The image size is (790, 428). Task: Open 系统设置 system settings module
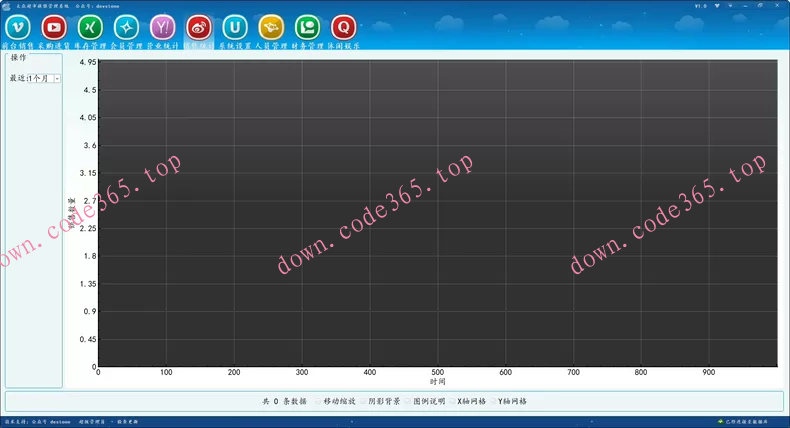click(235, 27)
